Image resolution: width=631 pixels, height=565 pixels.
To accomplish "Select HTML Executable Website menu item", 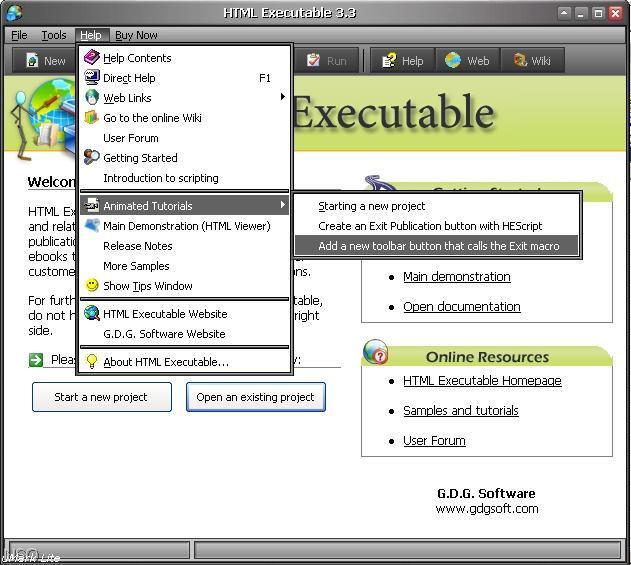I will [184, 313].
